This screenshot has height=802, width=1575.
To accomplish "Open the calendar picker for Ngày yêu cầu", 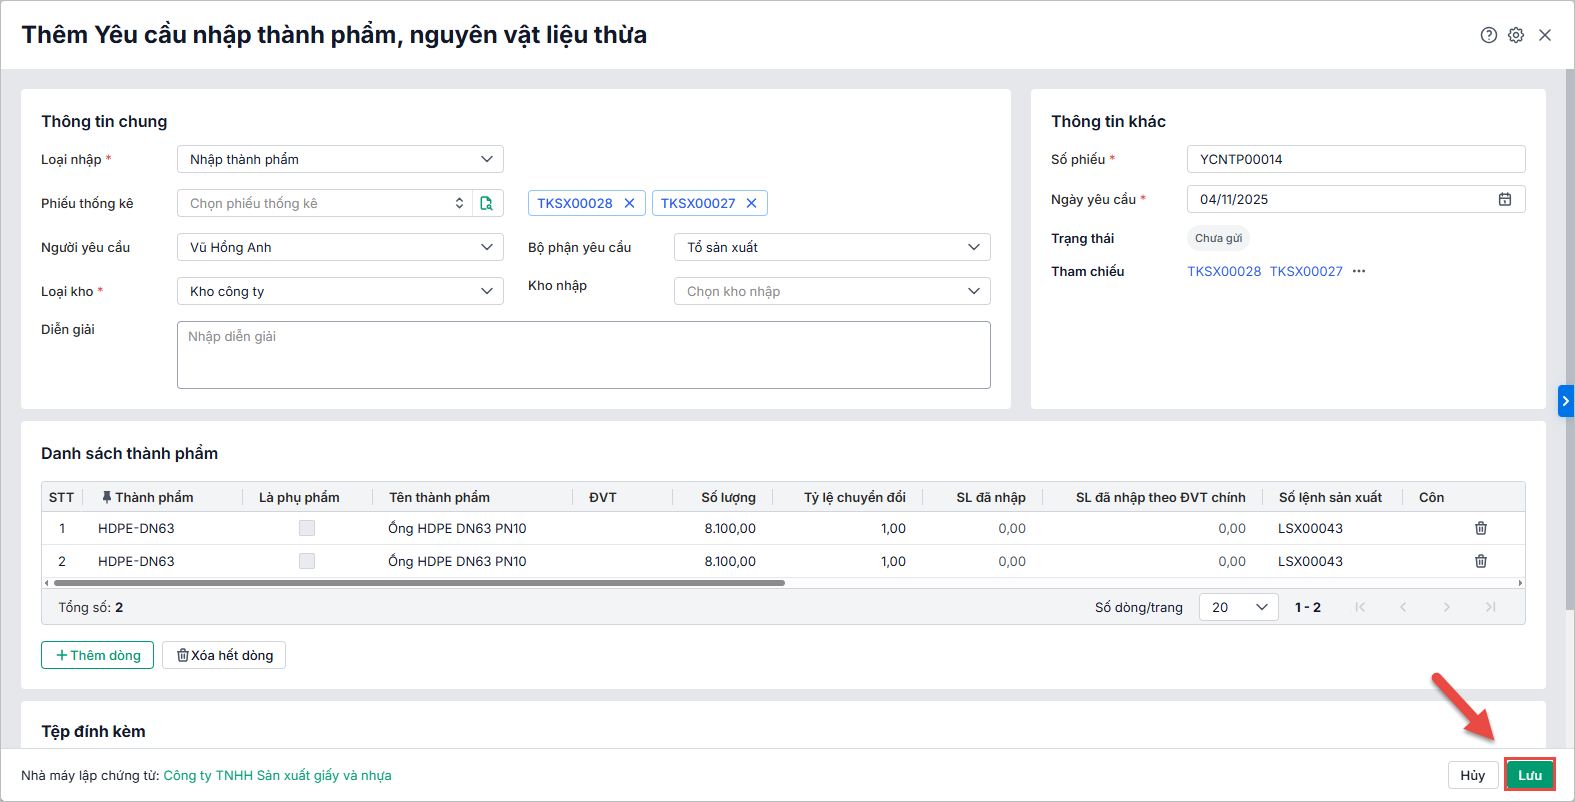I will tap(1504, 199).
